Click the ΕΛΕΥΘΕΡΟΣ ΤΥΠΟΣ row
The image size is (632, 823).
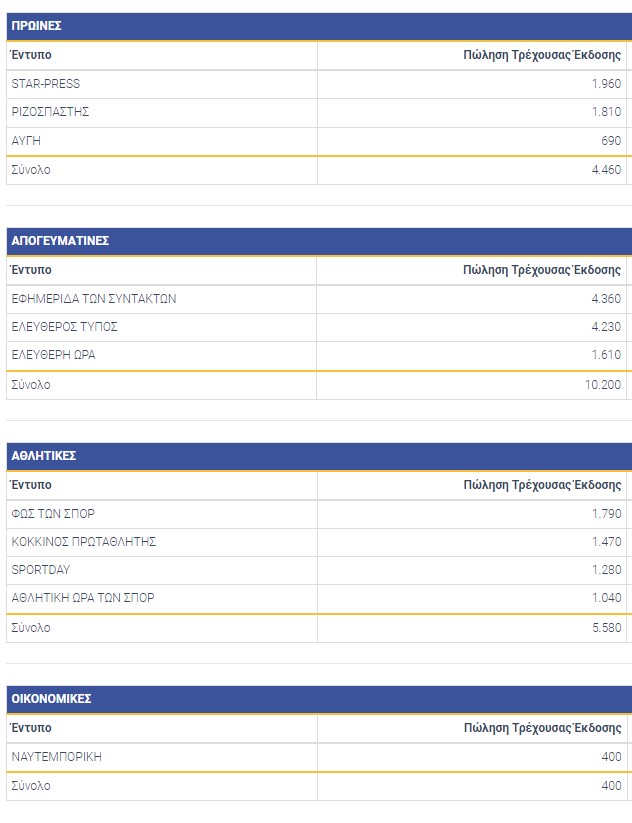(319, 328)
